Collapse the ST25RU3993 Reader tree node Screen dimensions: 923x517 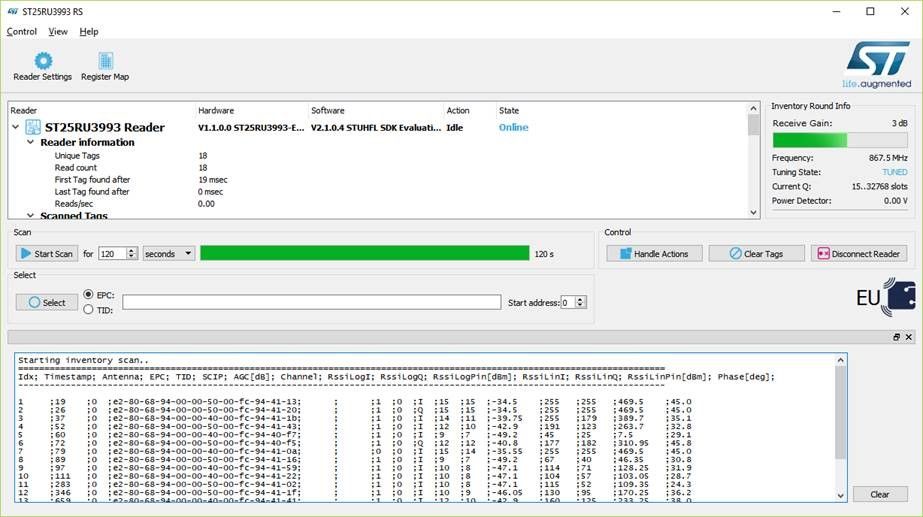tap(16, 127)
